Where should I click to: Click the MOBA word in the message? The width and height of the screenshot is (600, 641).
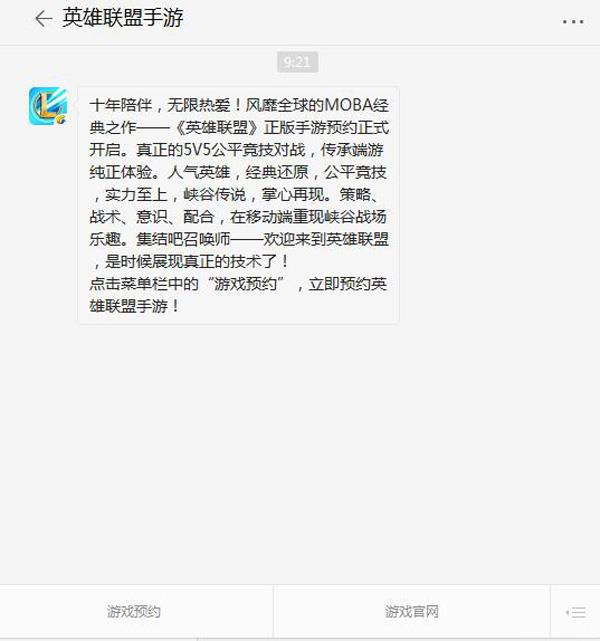(349, 105)
